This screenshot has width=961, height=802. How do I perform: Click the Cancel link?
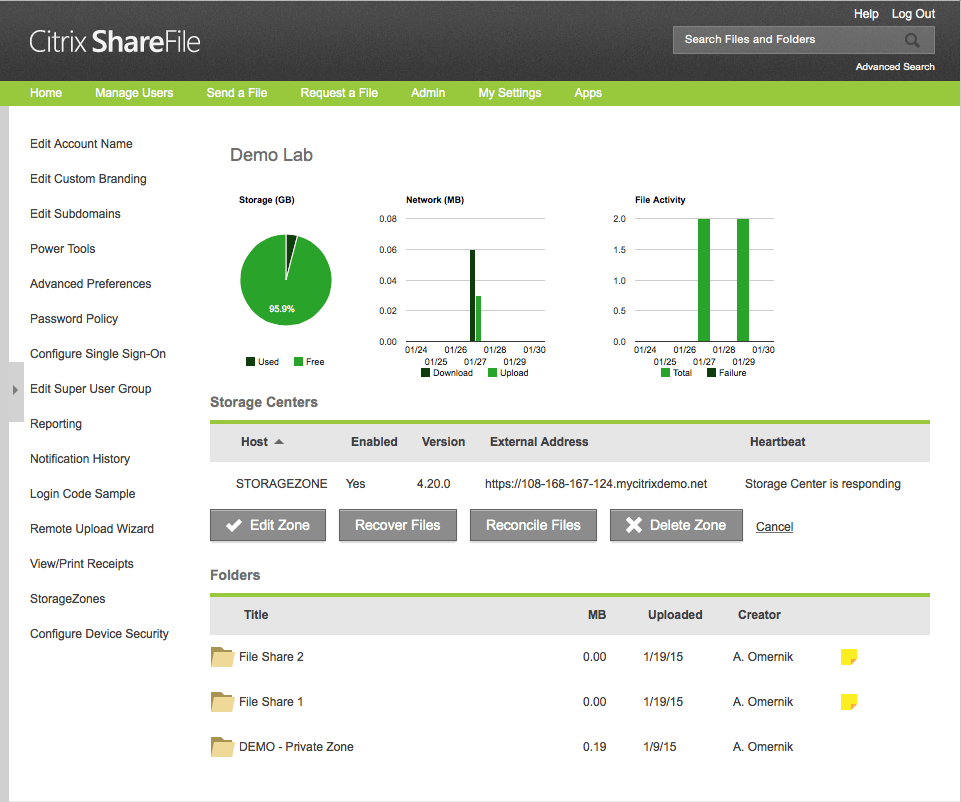(774, 526)
